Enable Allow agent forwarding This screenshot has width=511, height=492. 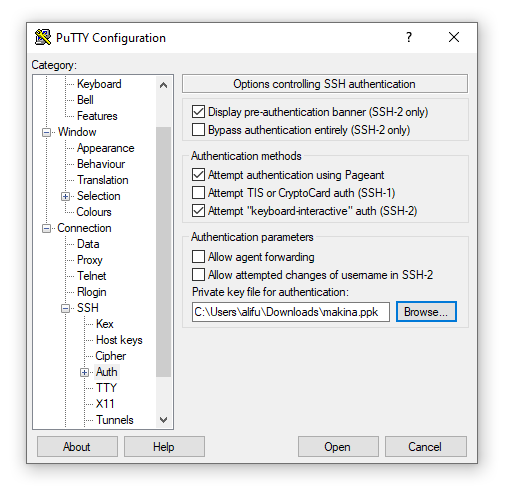pyautogui.click(x=198, y=257)
